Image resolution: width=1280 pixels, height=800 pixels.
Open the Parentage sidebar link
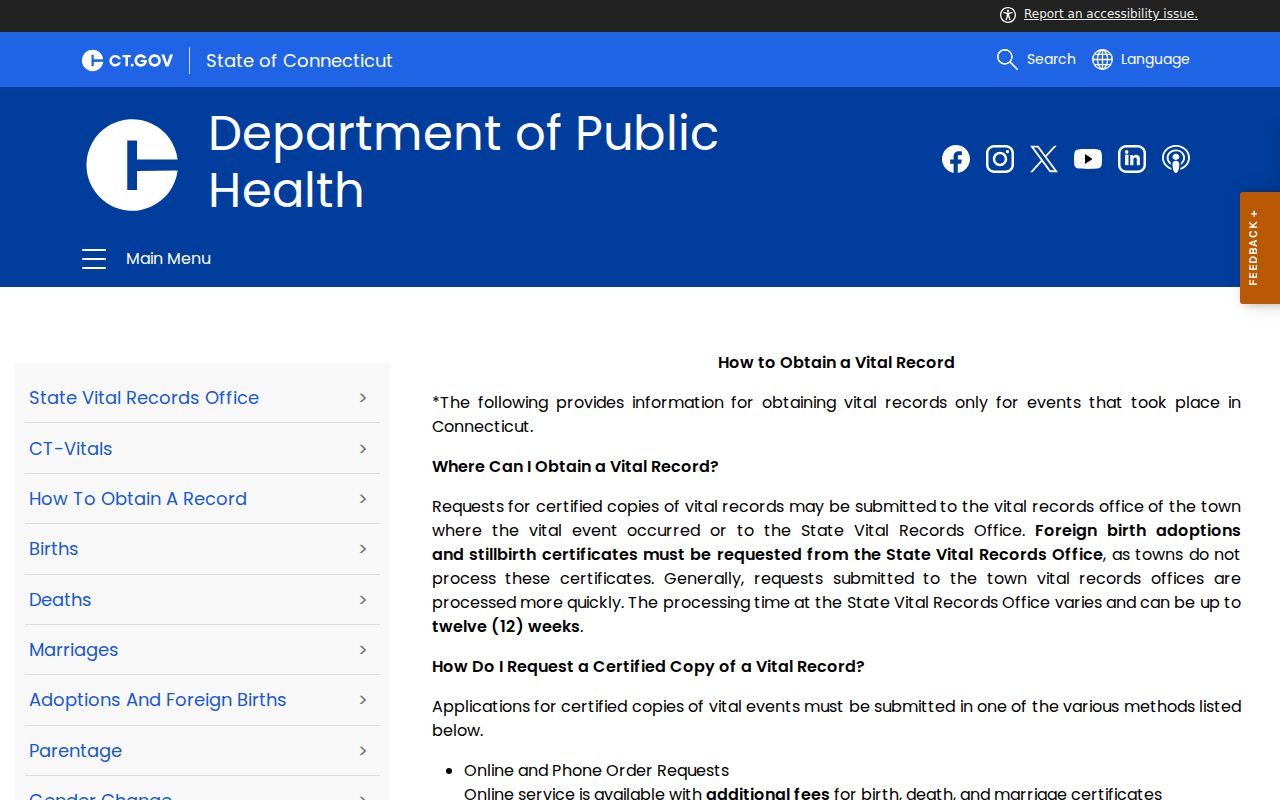click(75, 751)
